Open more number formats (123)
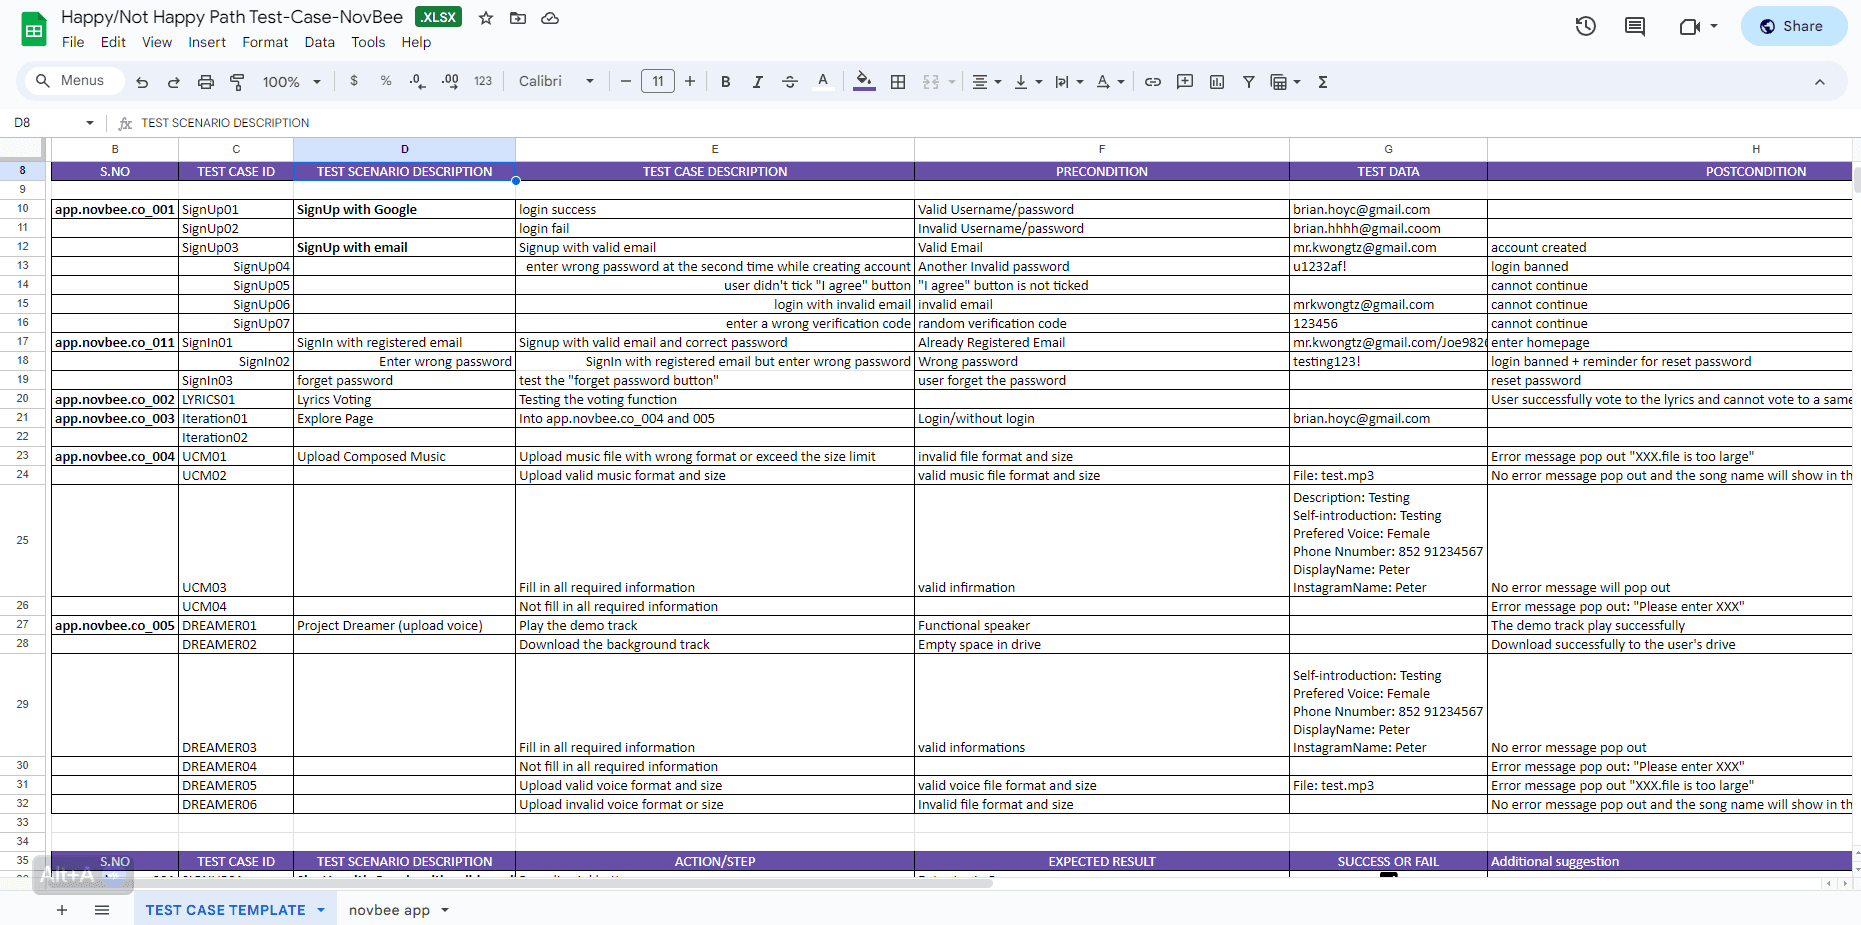The image size is (1861, 925). [483, 81]
